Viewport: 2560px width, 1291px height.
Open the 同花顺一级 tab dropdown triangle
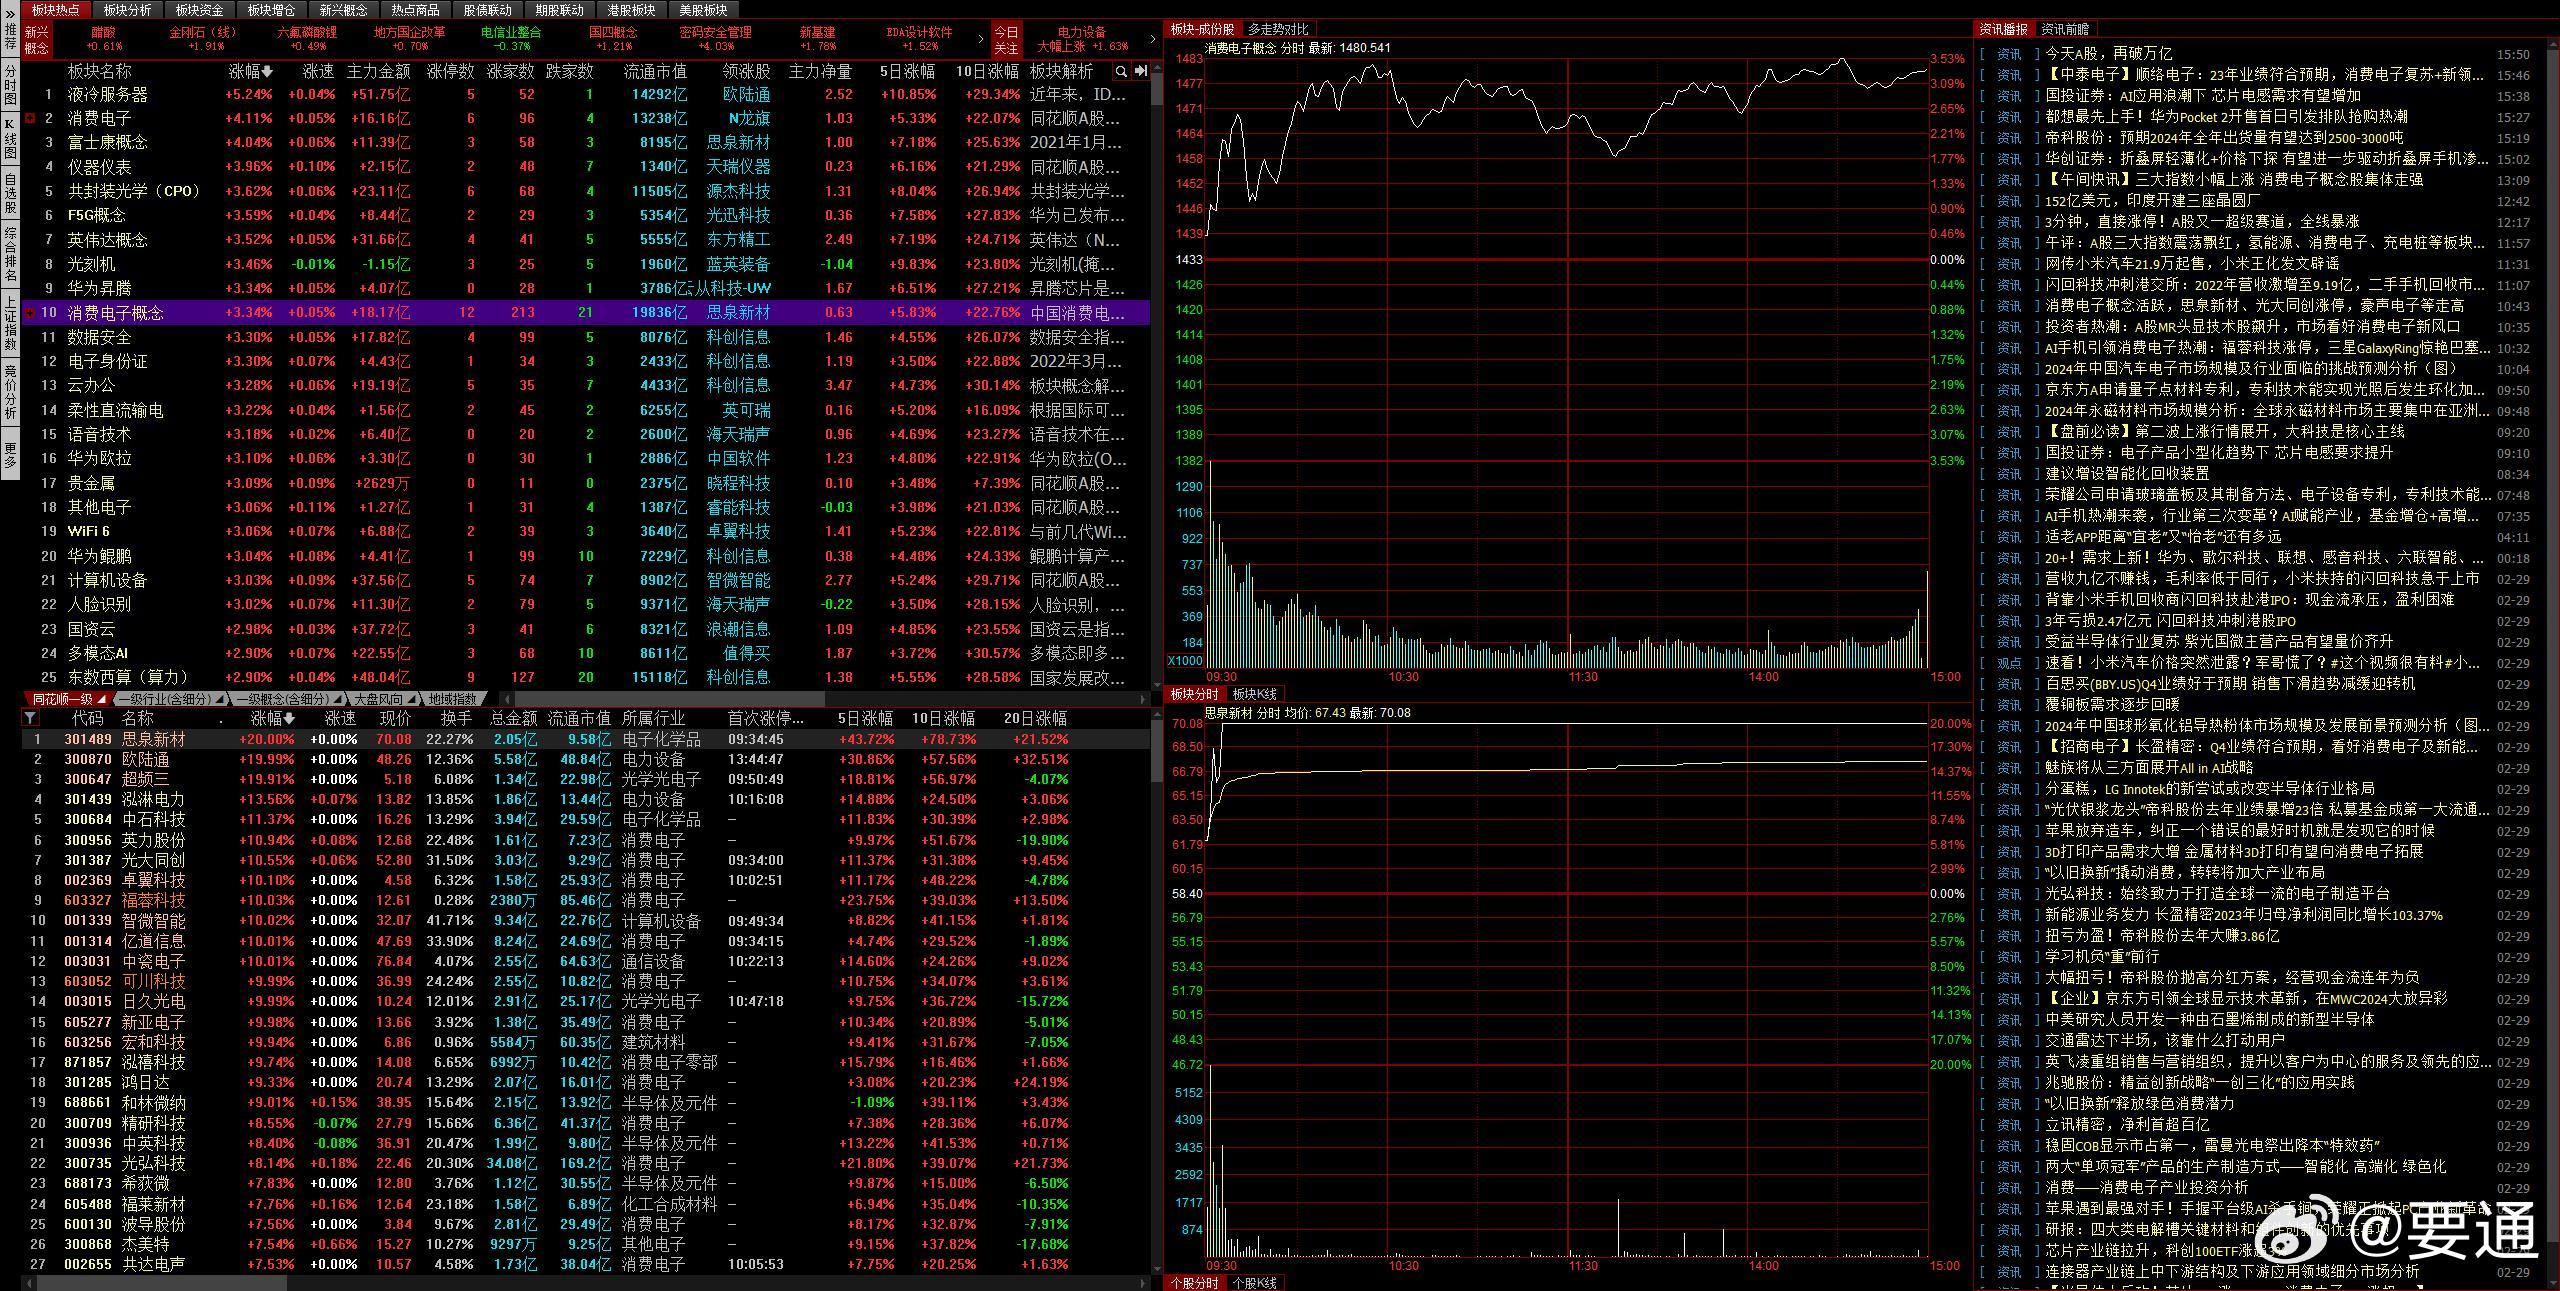(103, 699)
